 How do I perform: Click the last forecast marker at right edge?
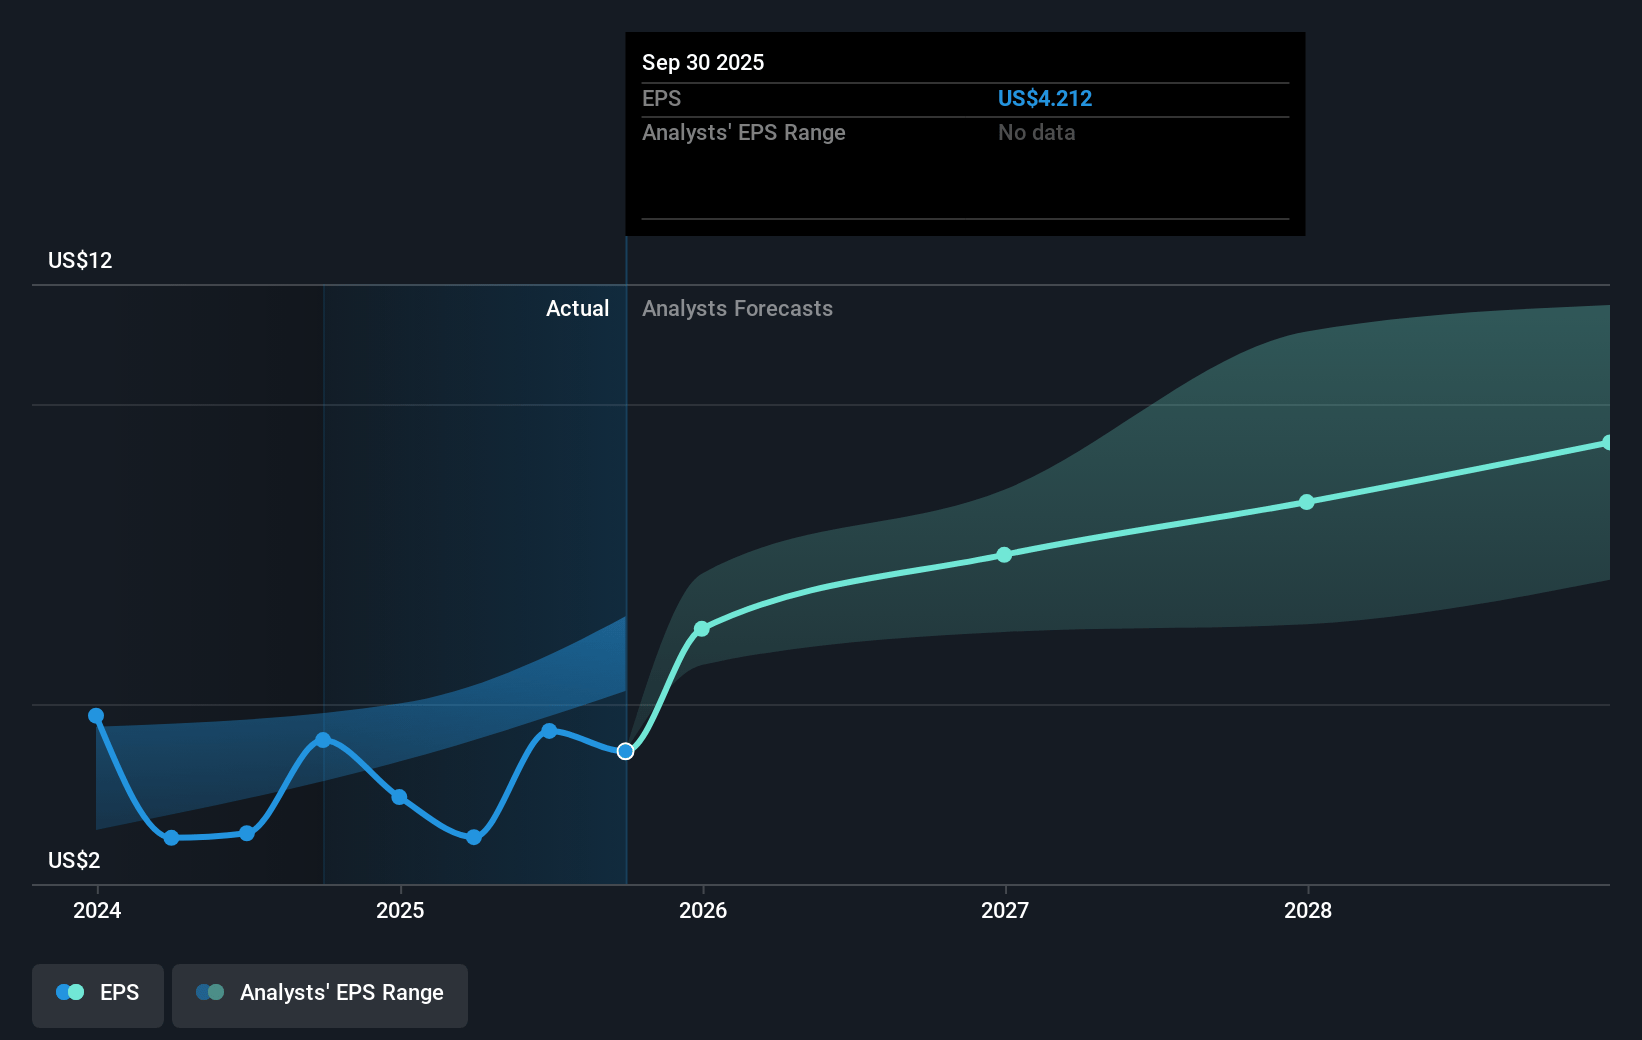[1607, 443]
